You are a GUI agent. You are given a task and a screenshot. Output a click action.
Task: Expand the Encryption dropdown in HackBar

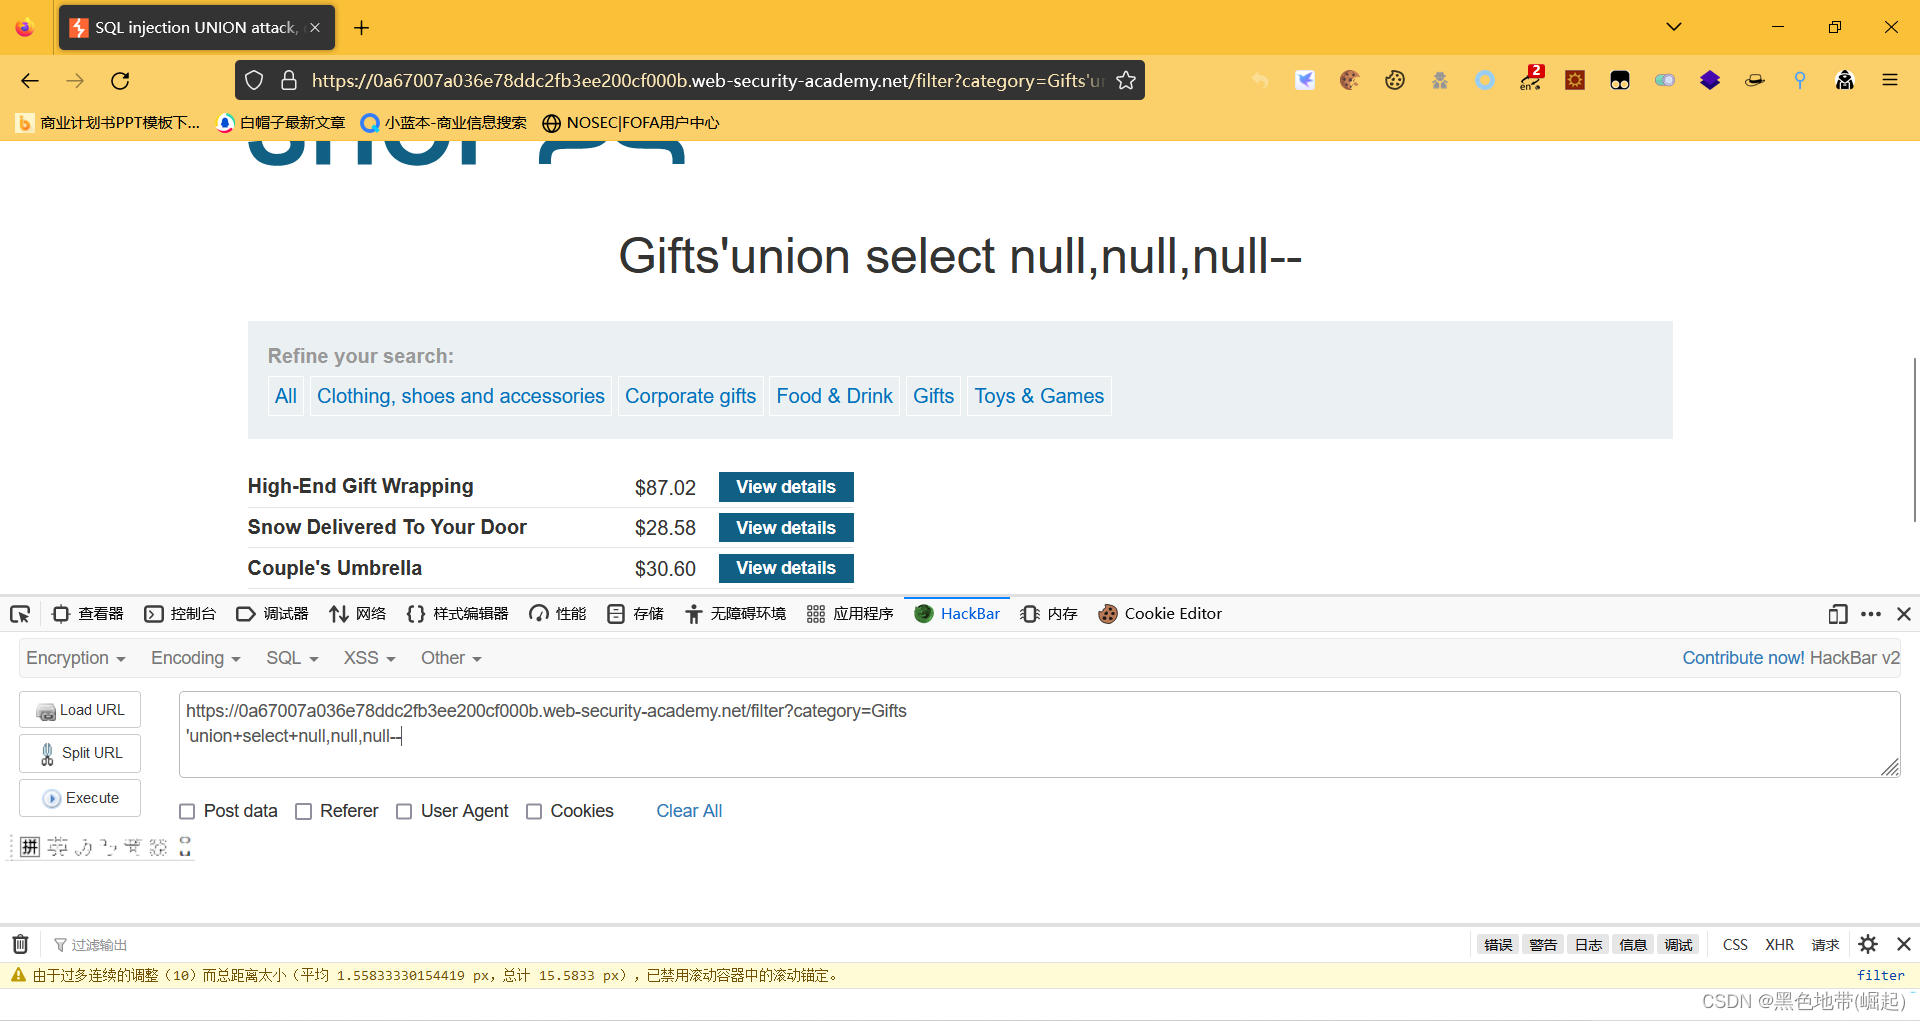(75, 658)
